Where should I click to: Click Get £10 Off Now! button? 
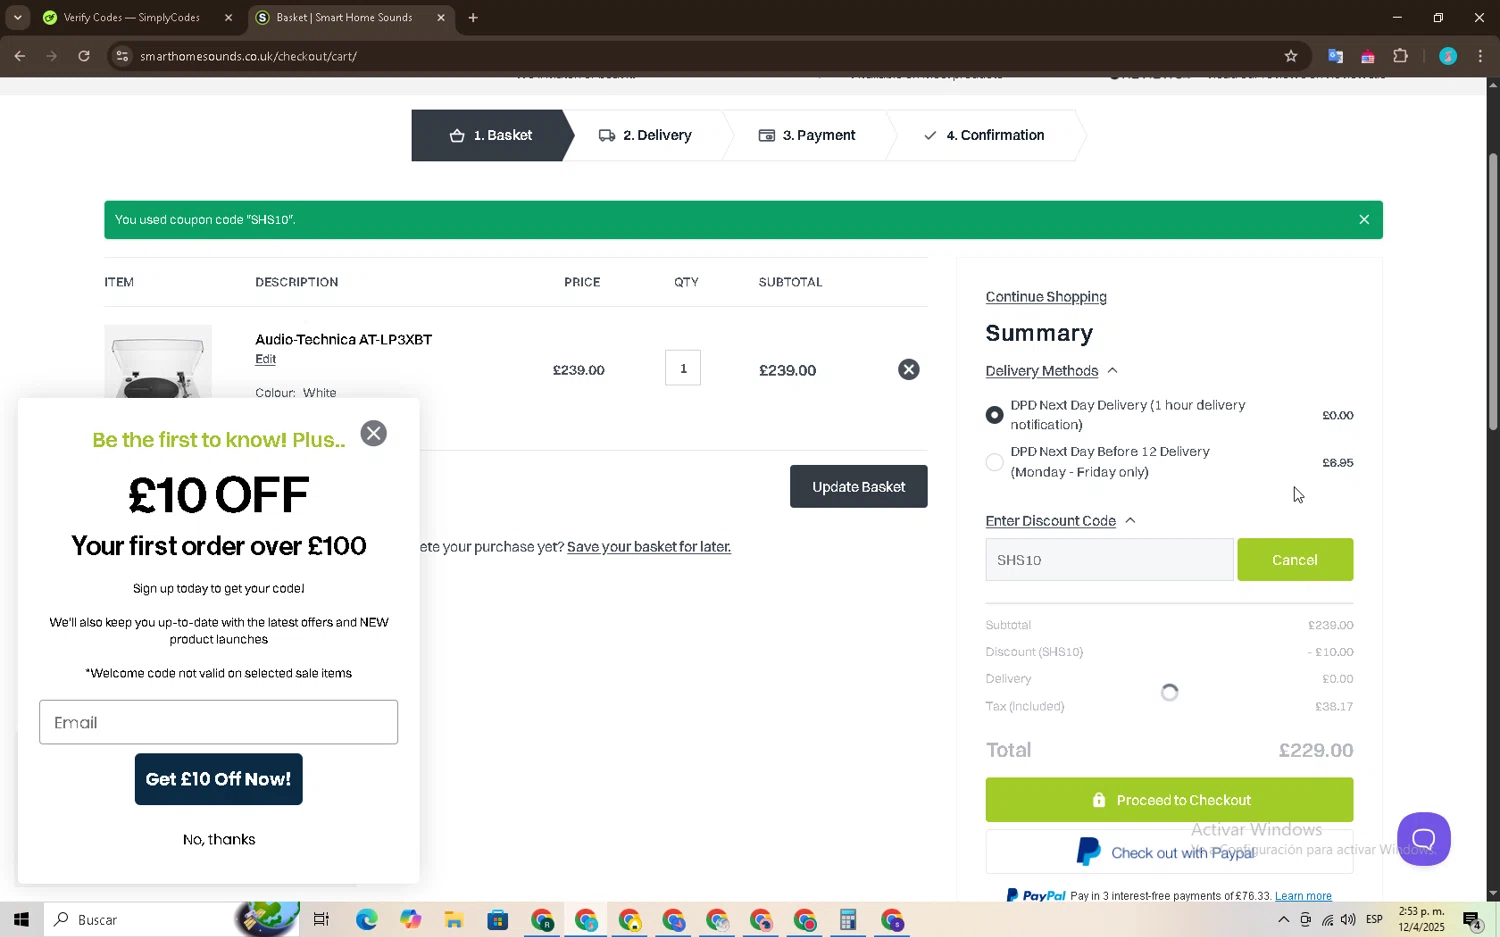point(218,779)
